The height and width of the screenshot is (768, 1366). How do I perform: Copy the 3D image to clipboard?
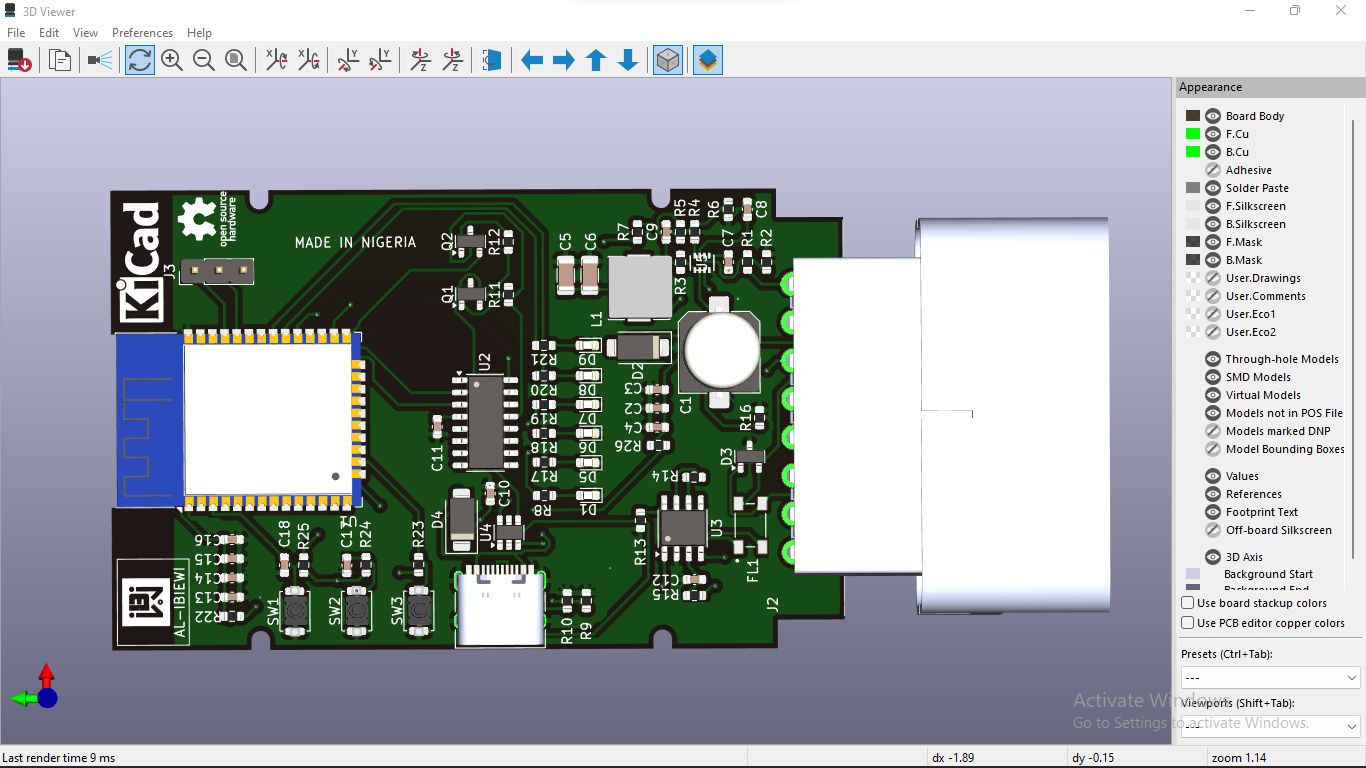pyautogui.click(x=59, y=60)
